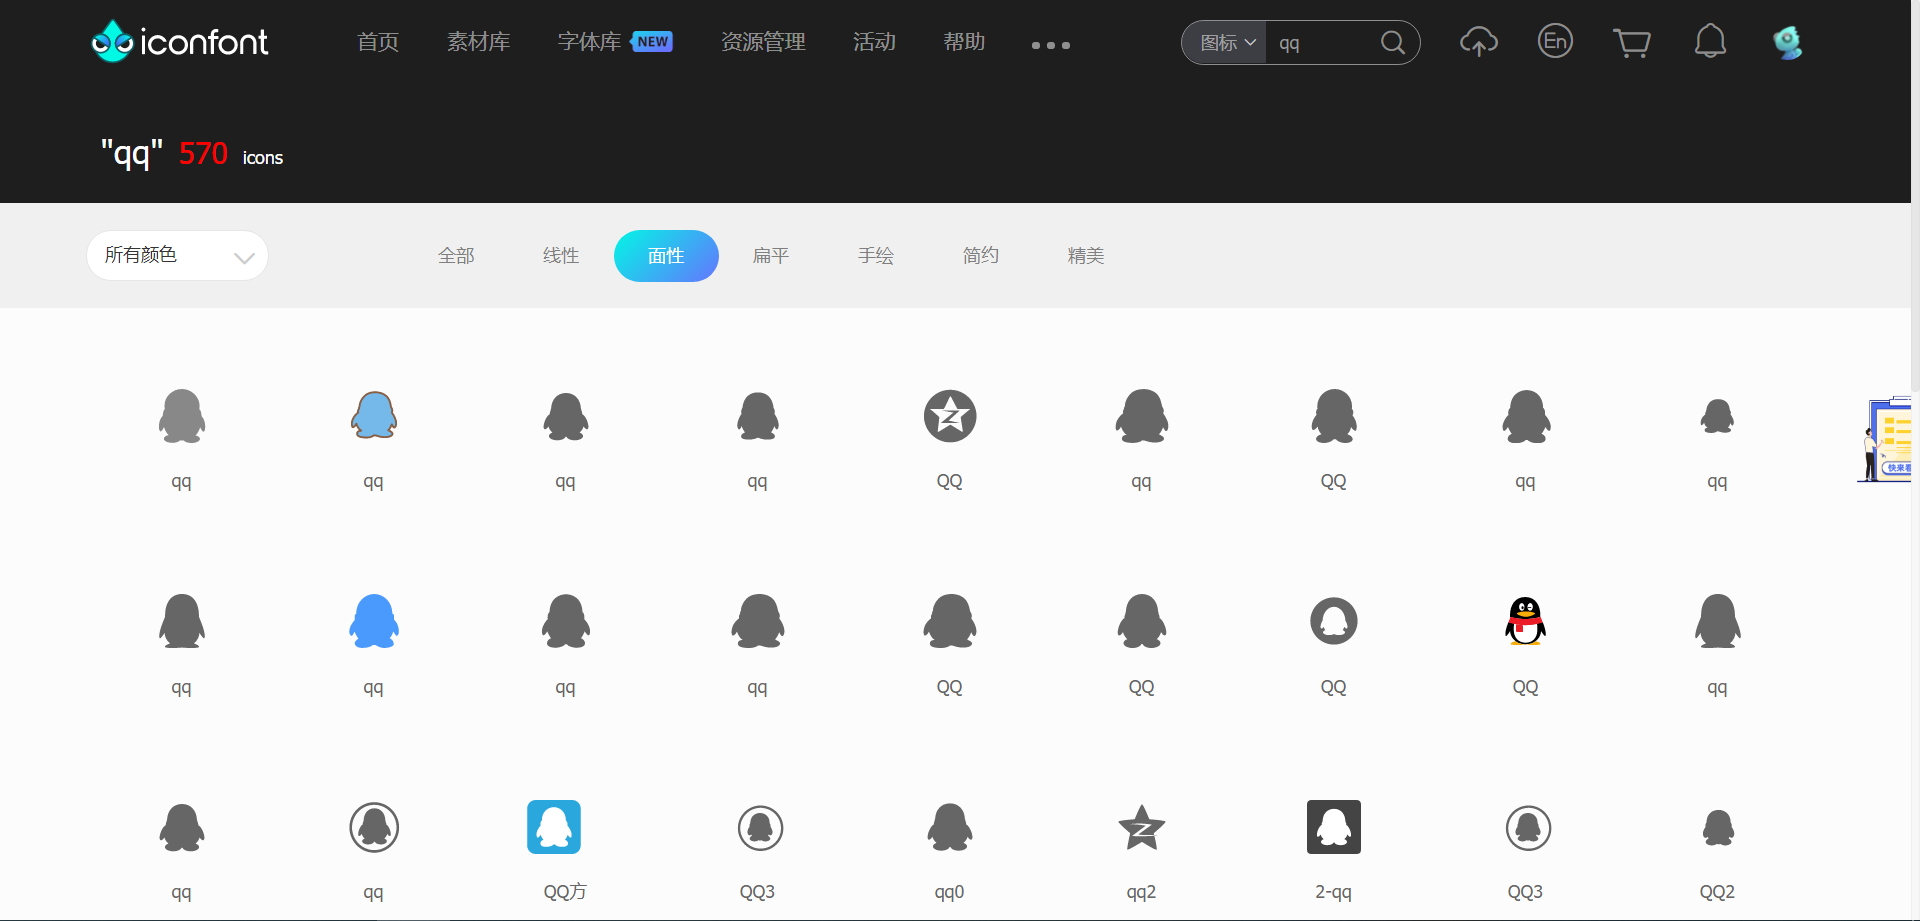Select the 扁平 style filter
Viewport: 1920px width, 921px height.
[771, 256]
